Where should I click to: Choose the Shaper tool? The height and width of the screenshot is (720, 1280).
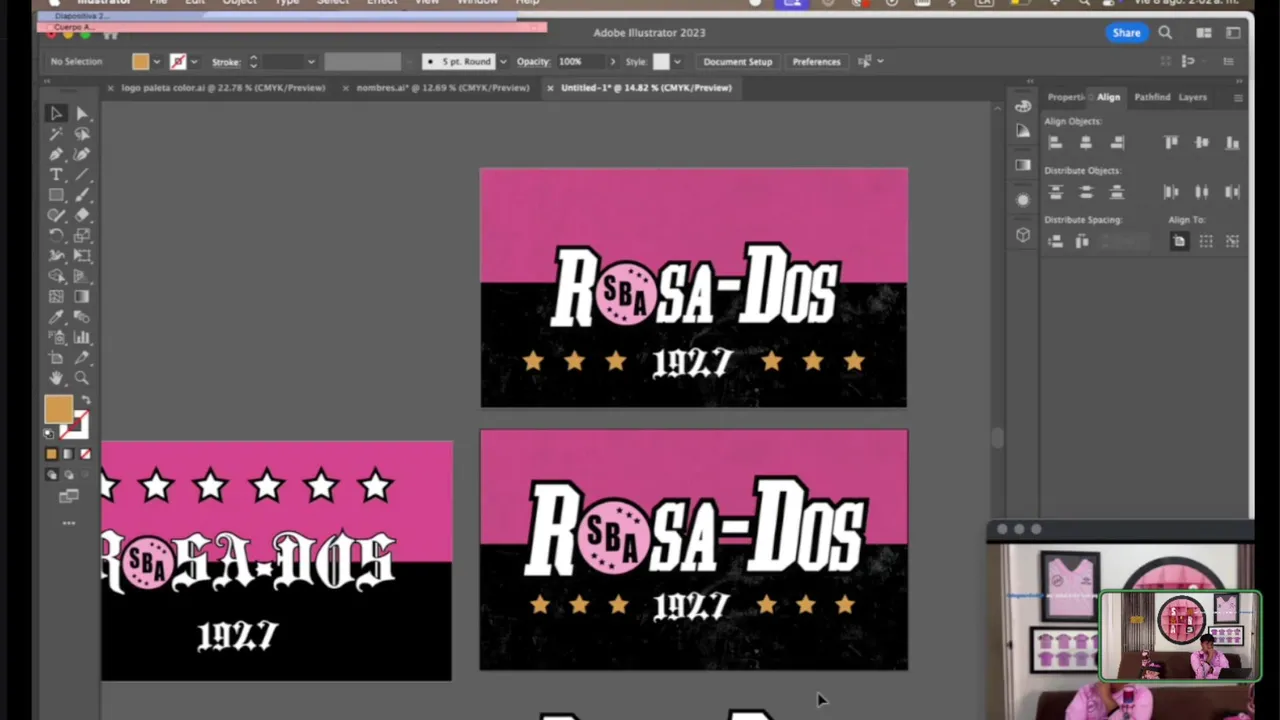click(56, 215)
